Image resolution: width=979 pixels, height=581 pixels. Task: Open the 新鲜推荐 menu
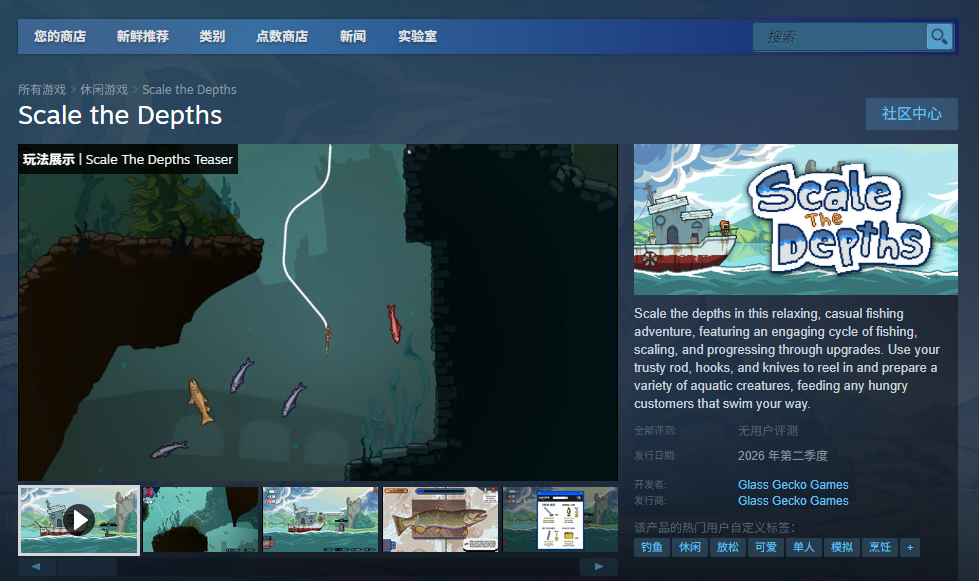tap(142, 37)
